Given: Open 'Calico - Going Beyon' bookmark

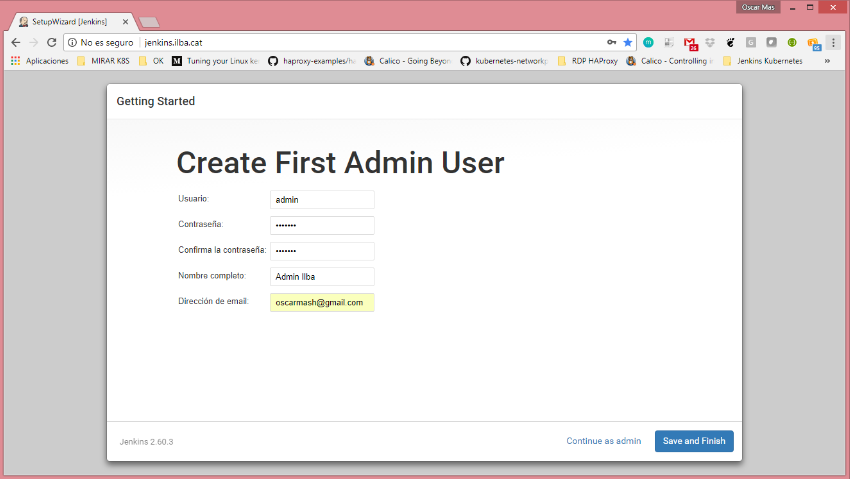Looking at the screenshot, I should click(408, 61).
